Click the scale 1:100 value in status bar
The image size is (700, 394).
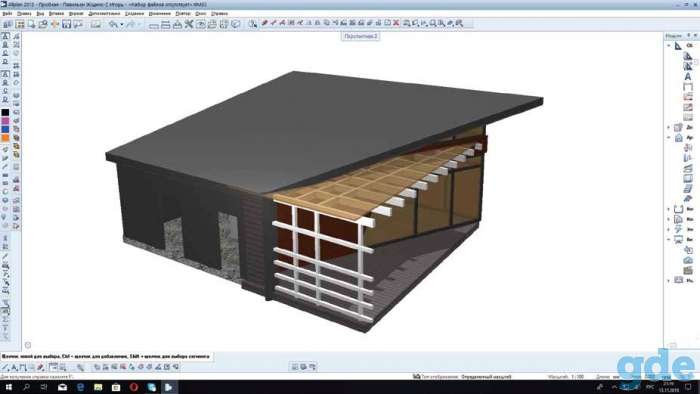578,377
